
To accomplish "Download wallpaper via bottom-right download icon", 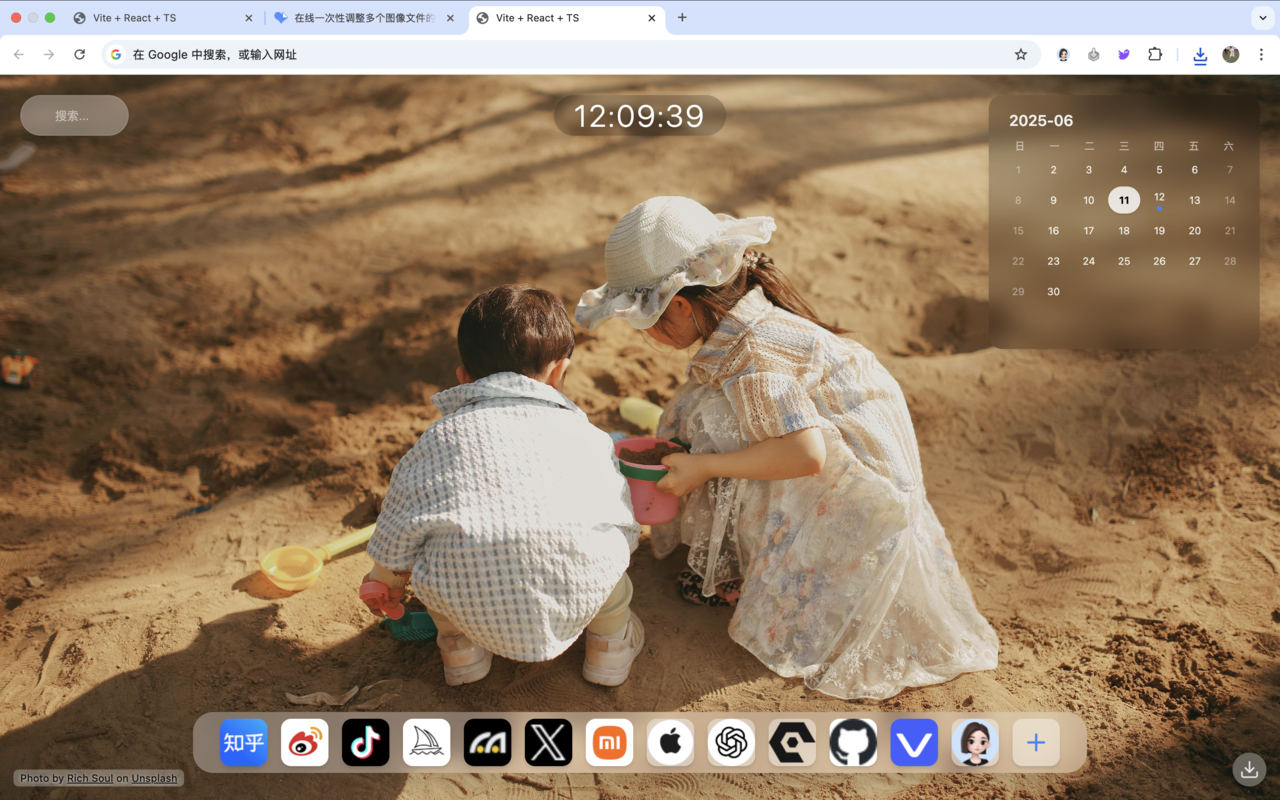I will [x=1249, y=769].
